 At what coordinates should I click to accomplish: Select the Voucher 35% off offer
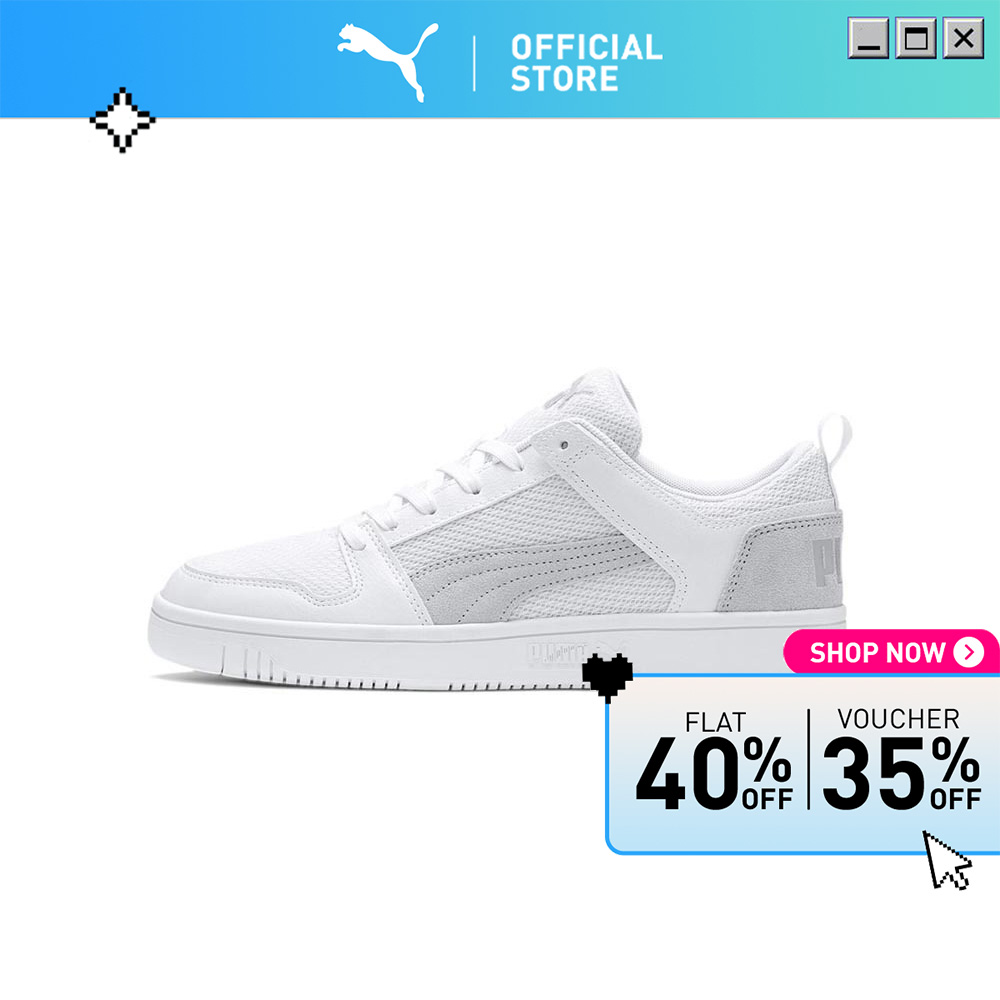pyautogui.click(x=901, y=759)
